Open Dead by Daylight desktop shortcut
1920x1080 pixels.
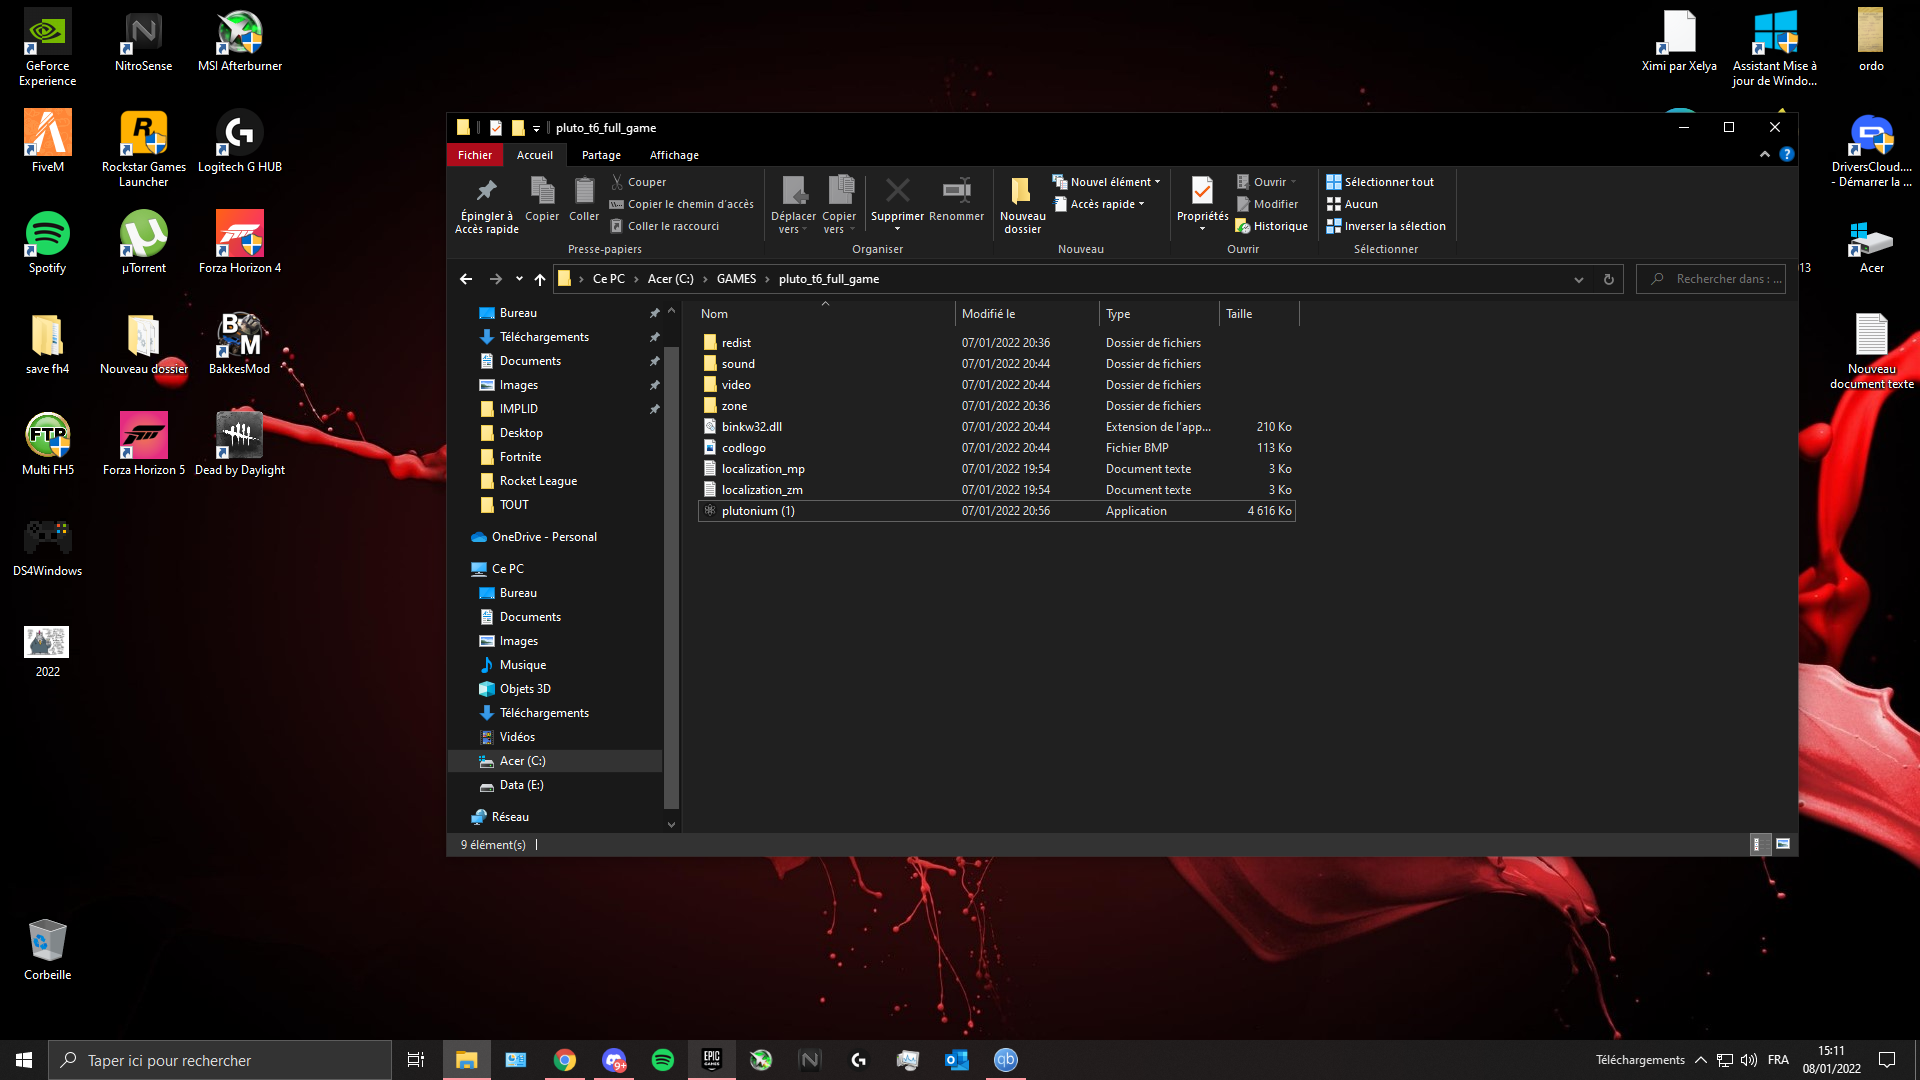(x=240, y=445)
